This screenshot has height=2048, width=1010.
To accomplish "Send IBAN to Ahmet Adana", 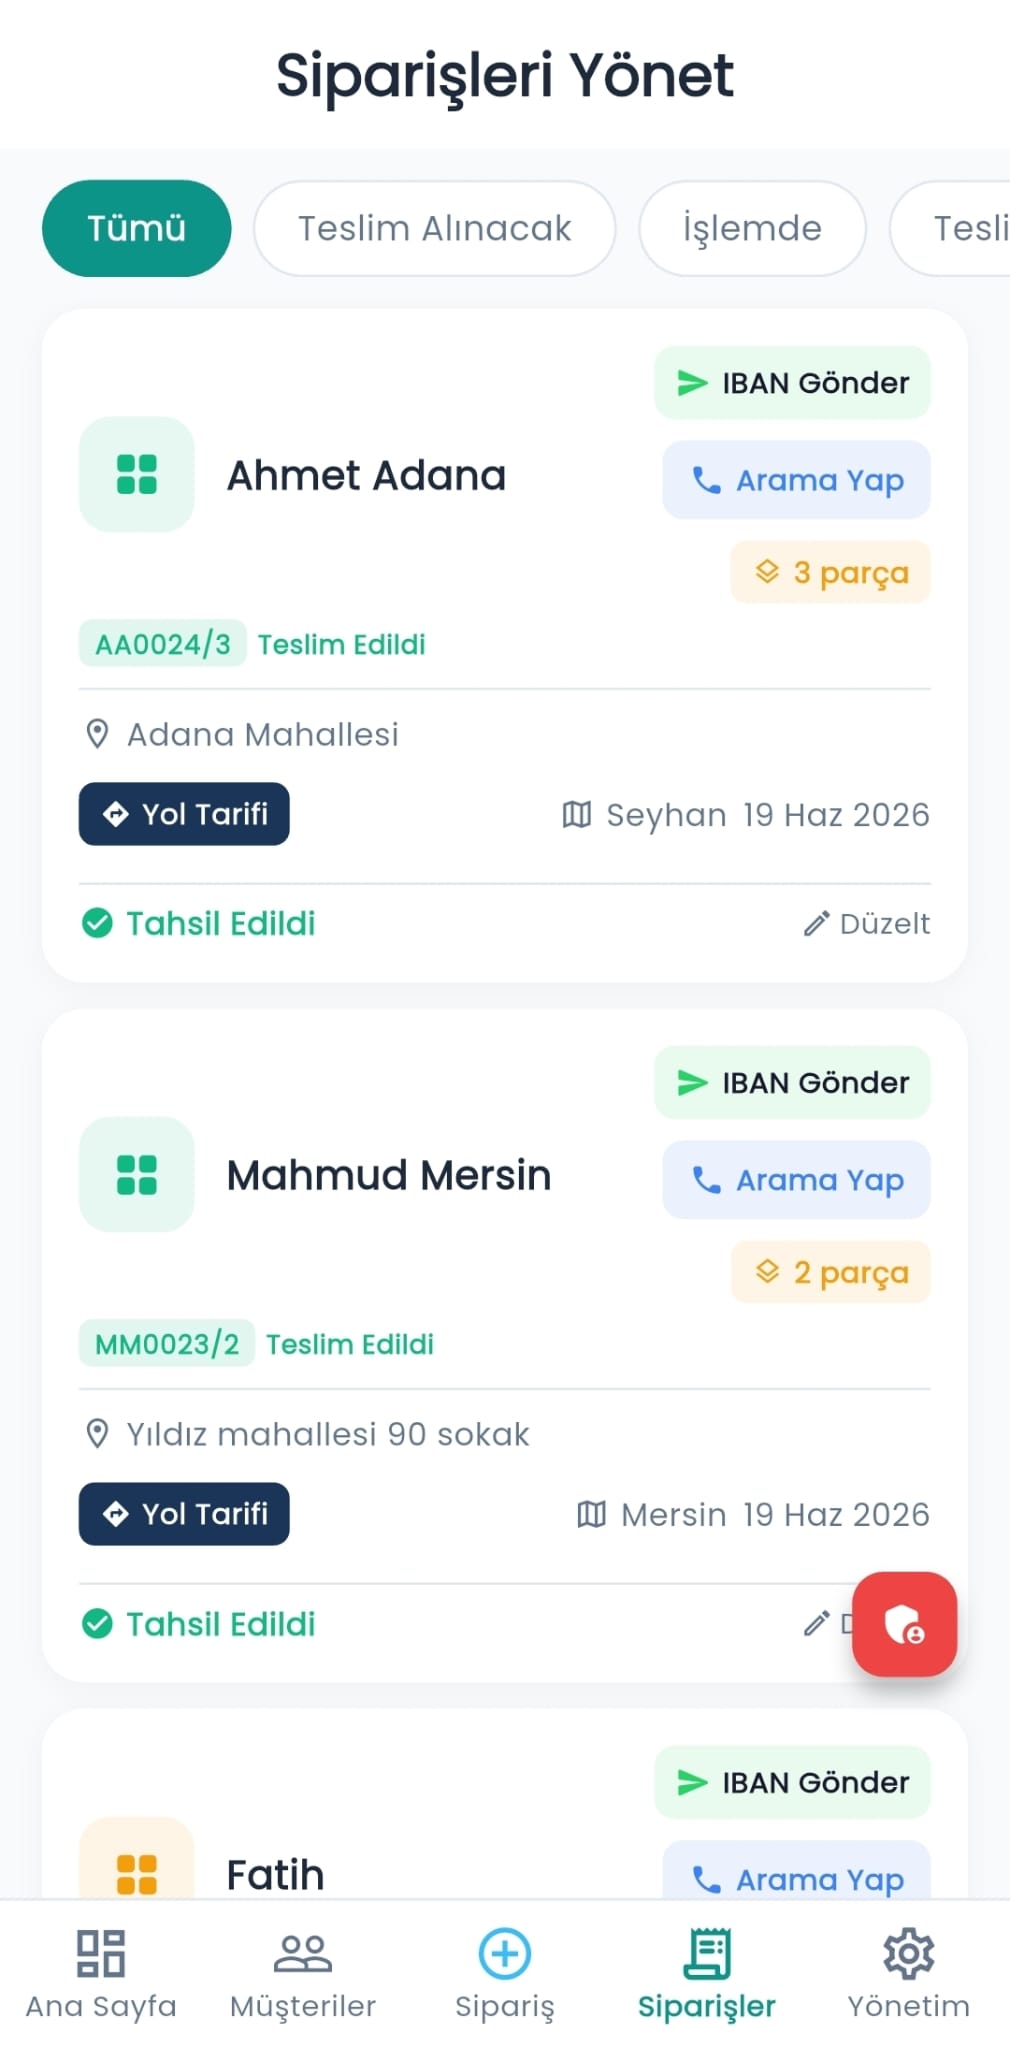I will point(792,383).
